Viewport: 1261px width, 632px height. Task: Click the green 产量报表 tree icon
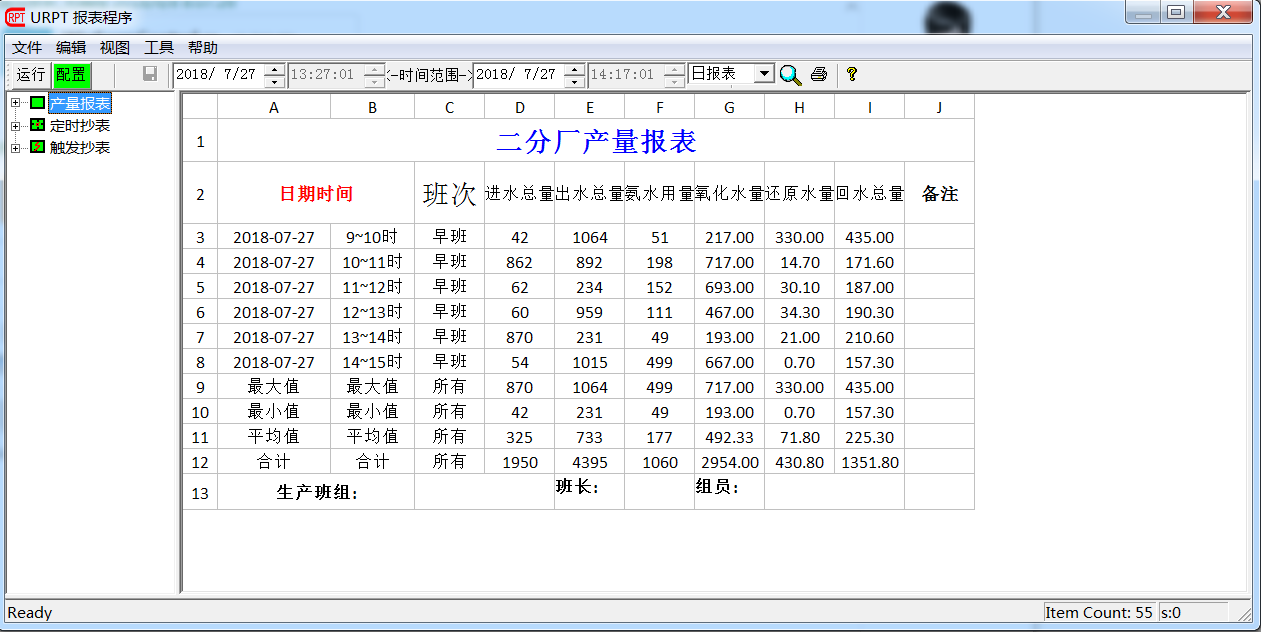pos(37,103)
